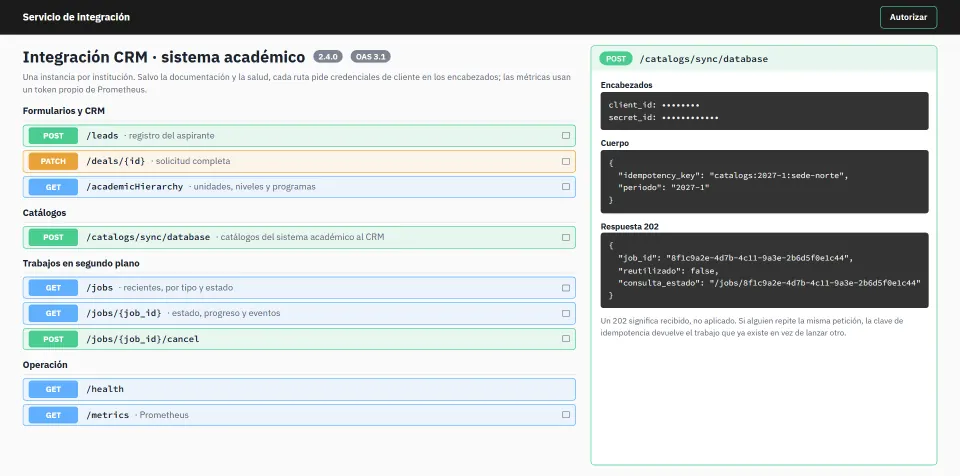This screenshot has height=476, width=960.
Task: Expand the /academicHierarchy endpoint row
Action: [299, 187]
